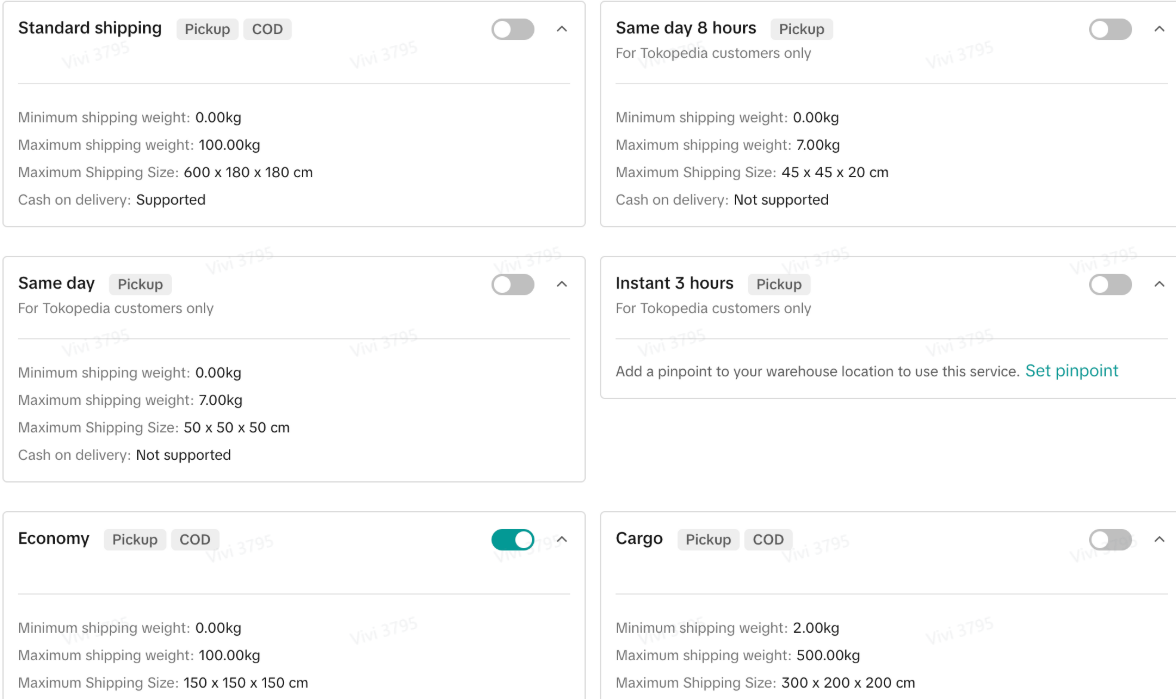Switch on Instant 3 hours service
Screen dimensions: 1176x699
pos(1110,285)
